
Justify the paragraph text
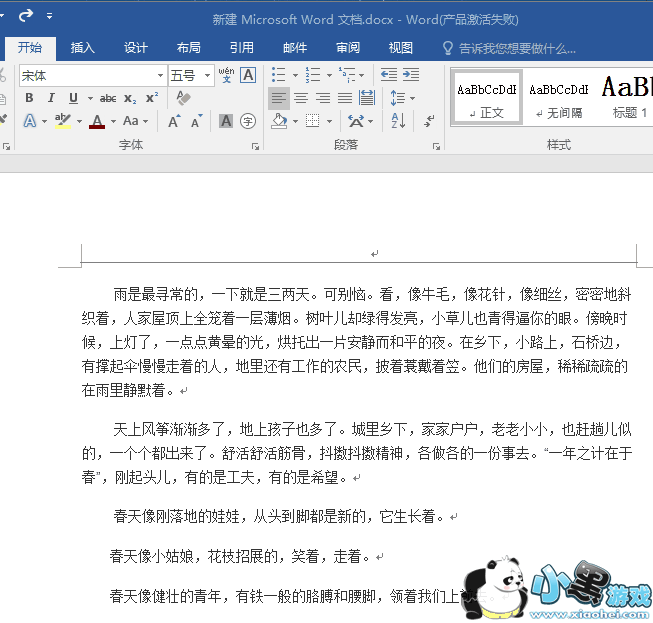point(345,98)
